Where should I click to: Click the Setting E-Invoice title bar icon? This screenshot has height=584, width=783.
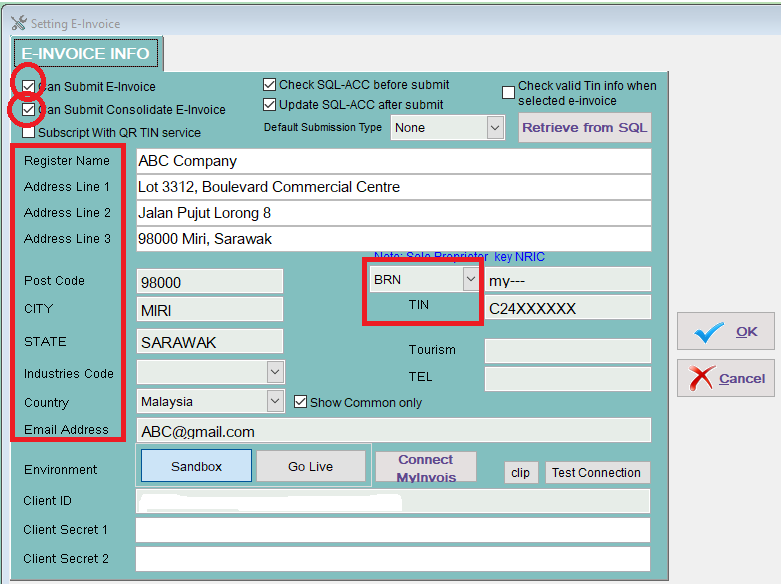[18, 22]
